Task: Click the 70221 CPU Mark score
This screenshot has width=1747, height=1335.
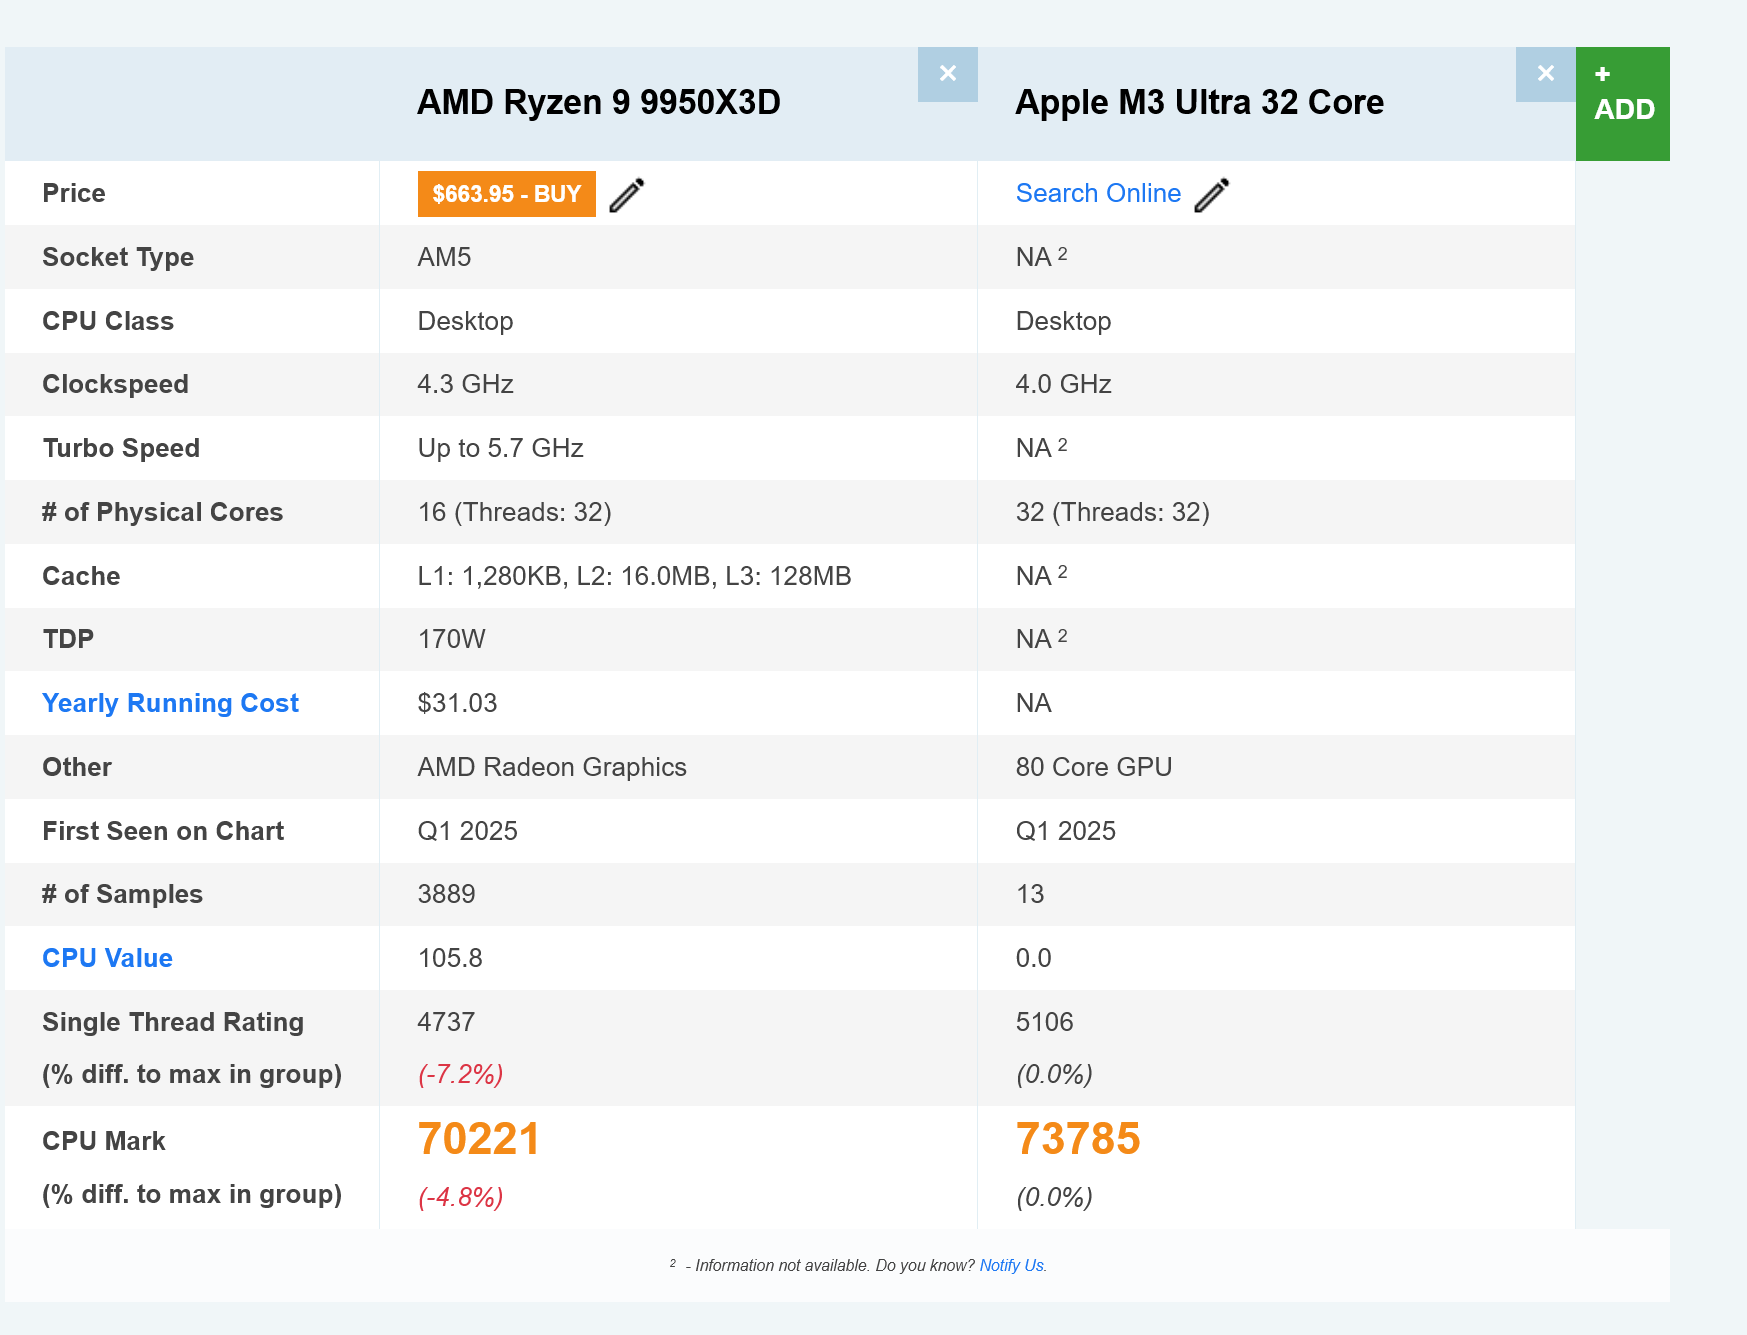Action: coord(478,1139)
